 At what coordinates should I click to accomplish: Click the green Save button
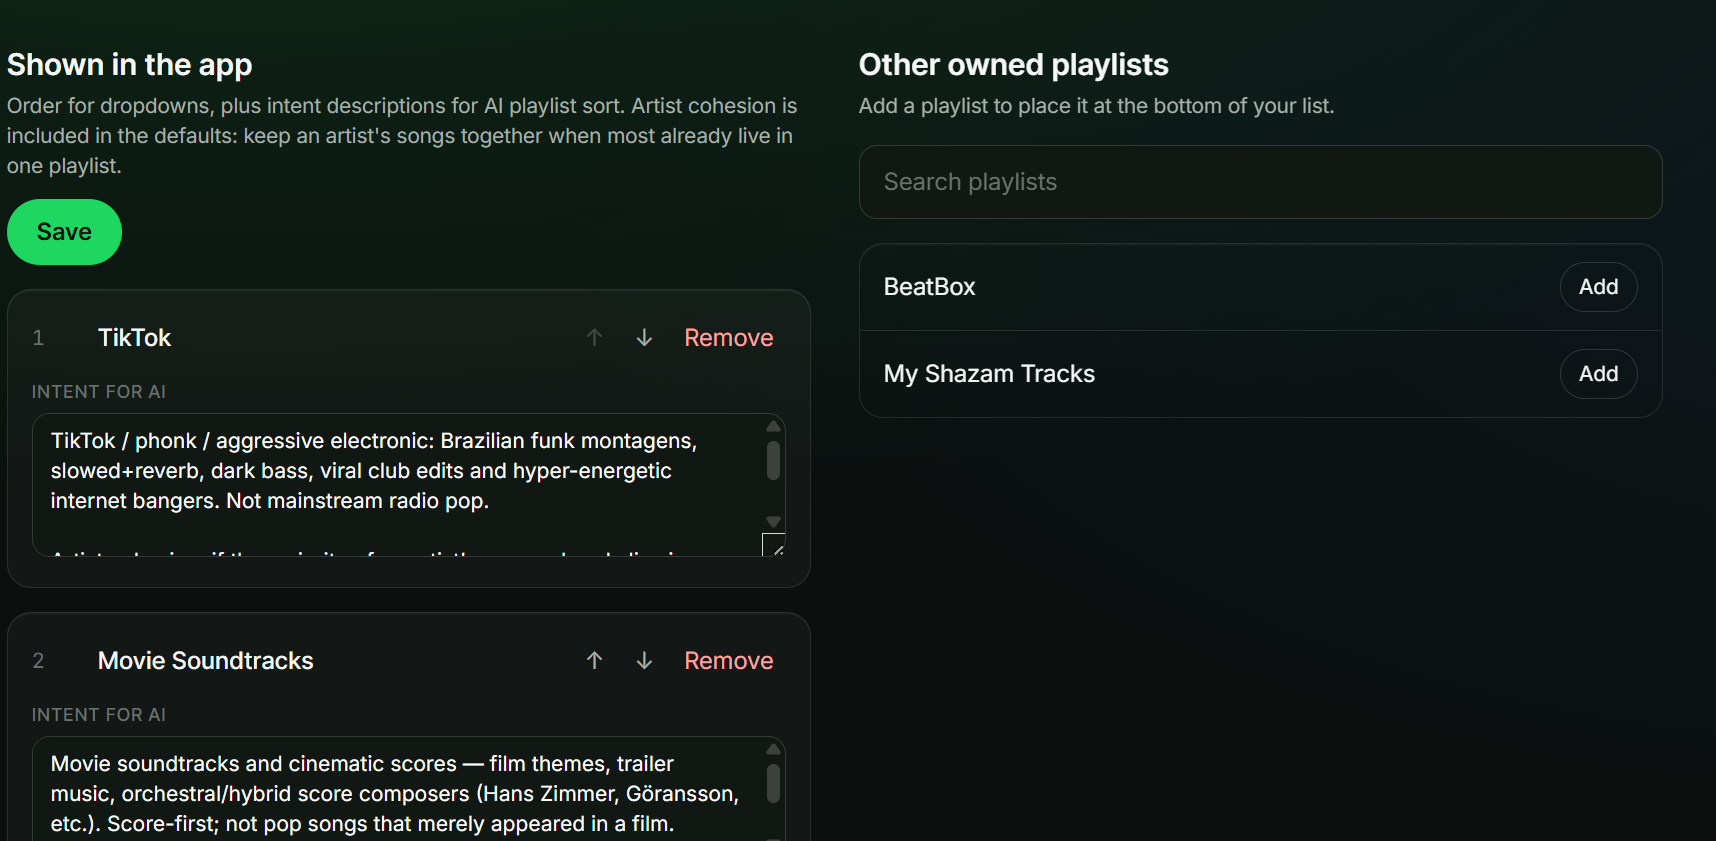click(64, 232)
